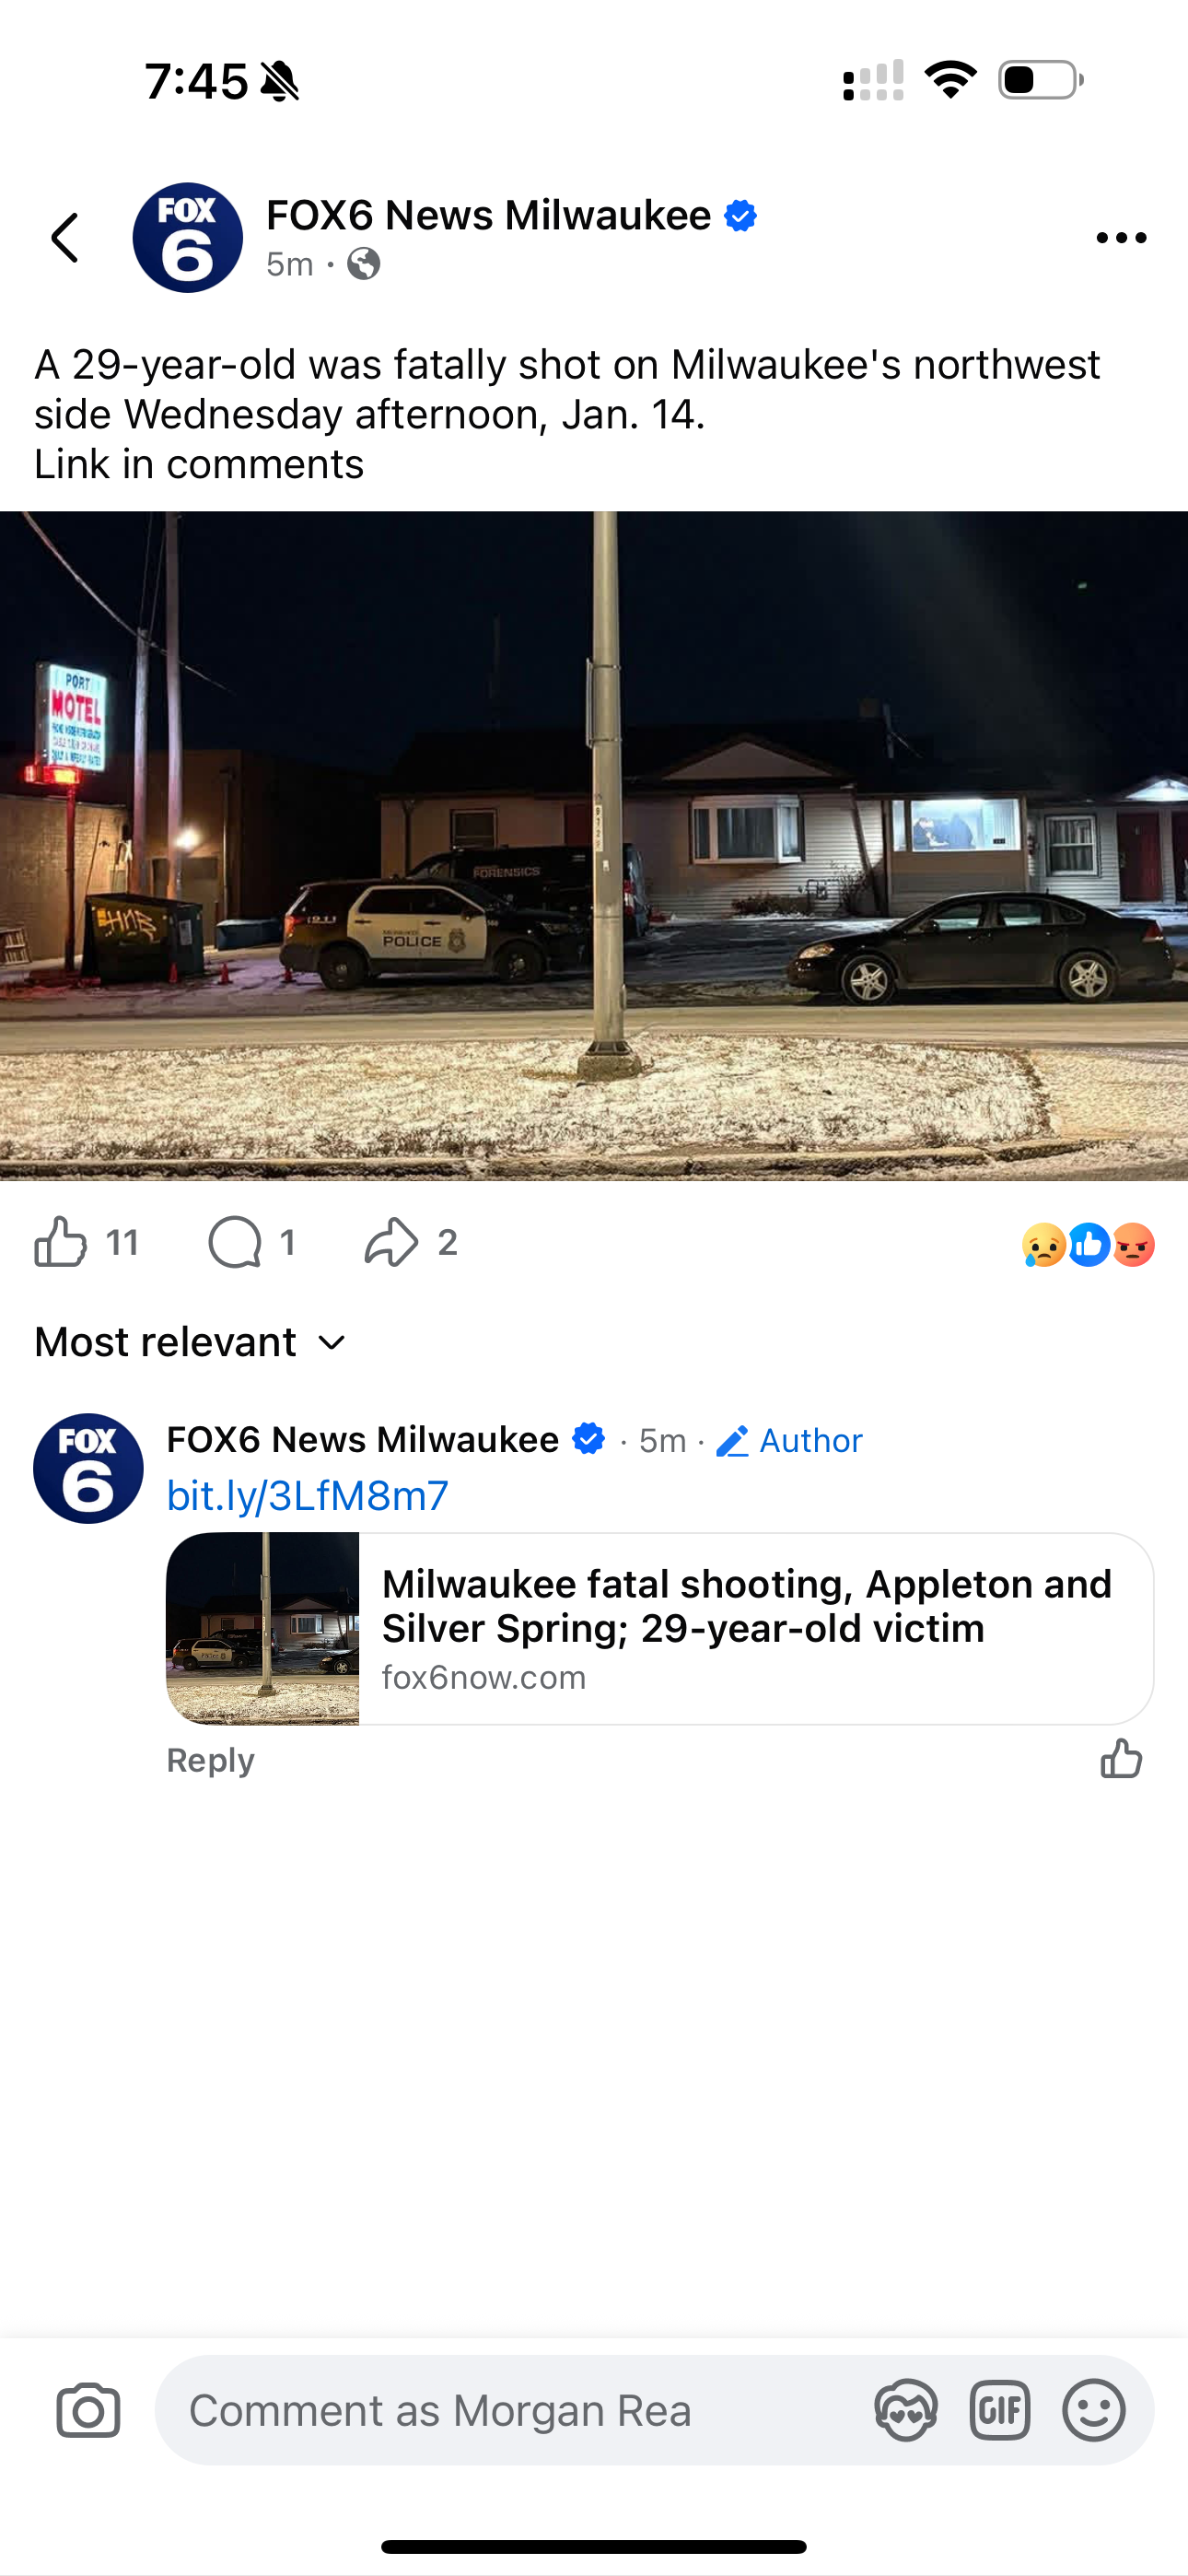Open the GIF picker
The height and width of the screenshot is (2576, 1188).
point(1000,2410)
